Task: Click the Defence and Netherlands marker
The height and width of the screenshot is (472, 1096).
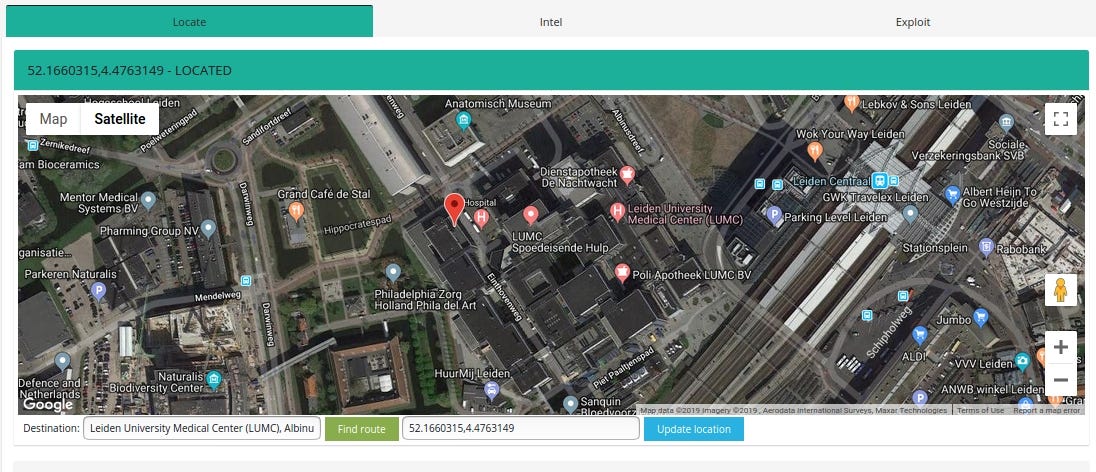Action: [62, 361]
